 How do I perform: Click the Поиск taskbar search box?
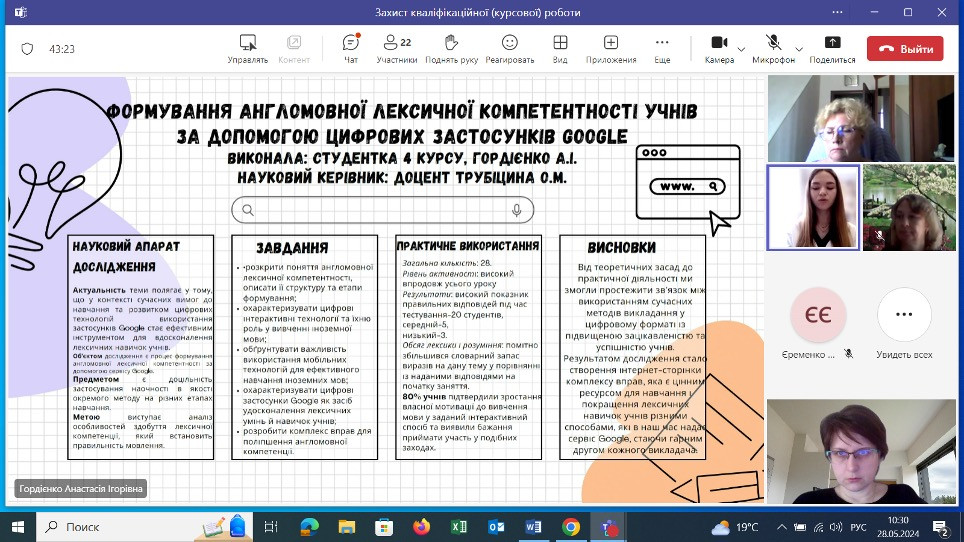pos(144,527)
